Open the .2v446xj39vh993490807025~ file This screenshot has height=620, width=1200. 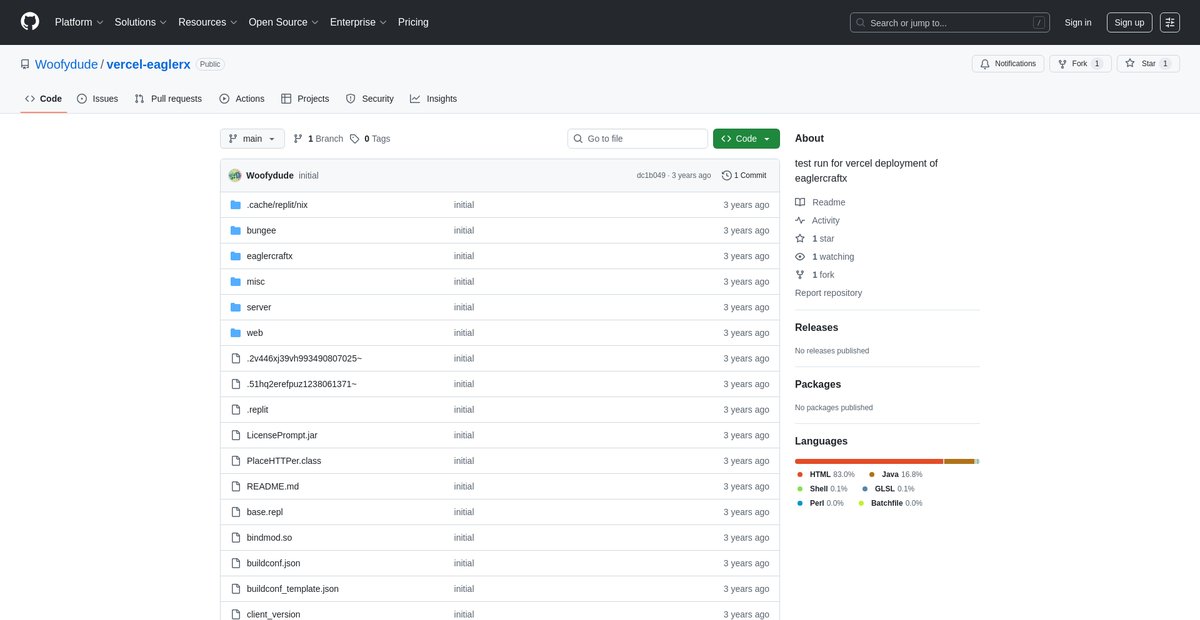tap(304, 358)
